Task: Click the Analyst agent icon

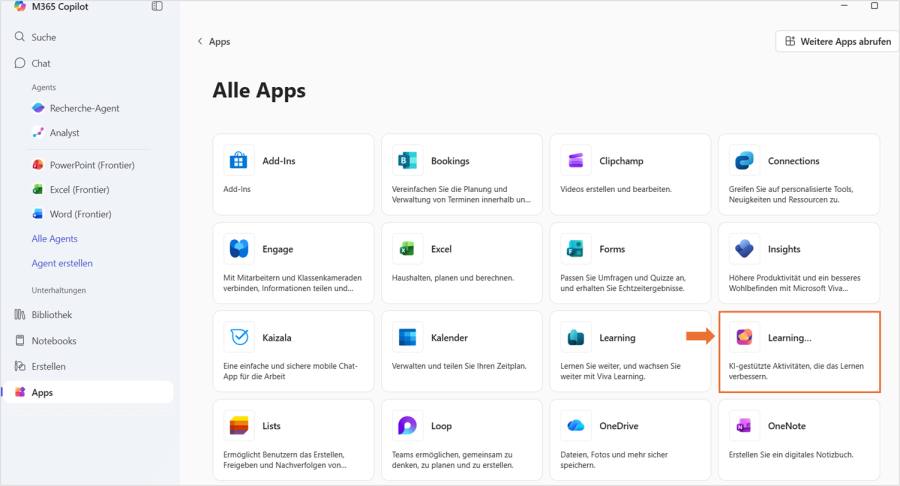Action: [38, 133]
